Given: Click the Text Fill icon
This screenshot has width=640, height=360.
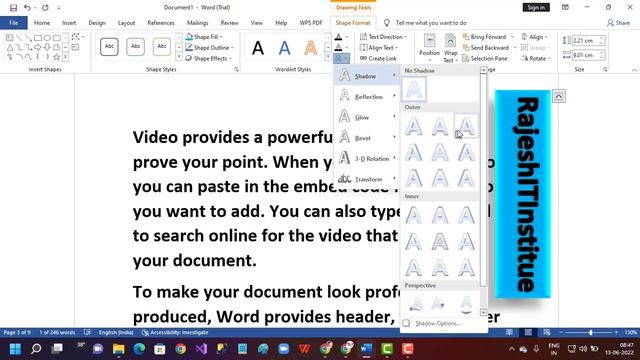Looking at the screenshot, I should [338, 37].
